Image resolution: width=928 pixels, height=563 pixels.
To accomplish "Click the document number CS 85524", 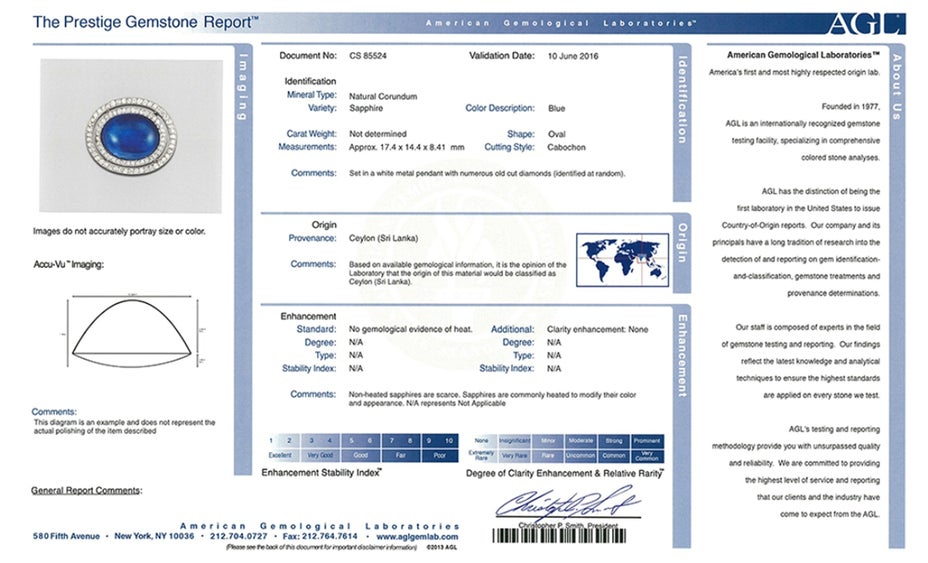I will tap(370, 56).
